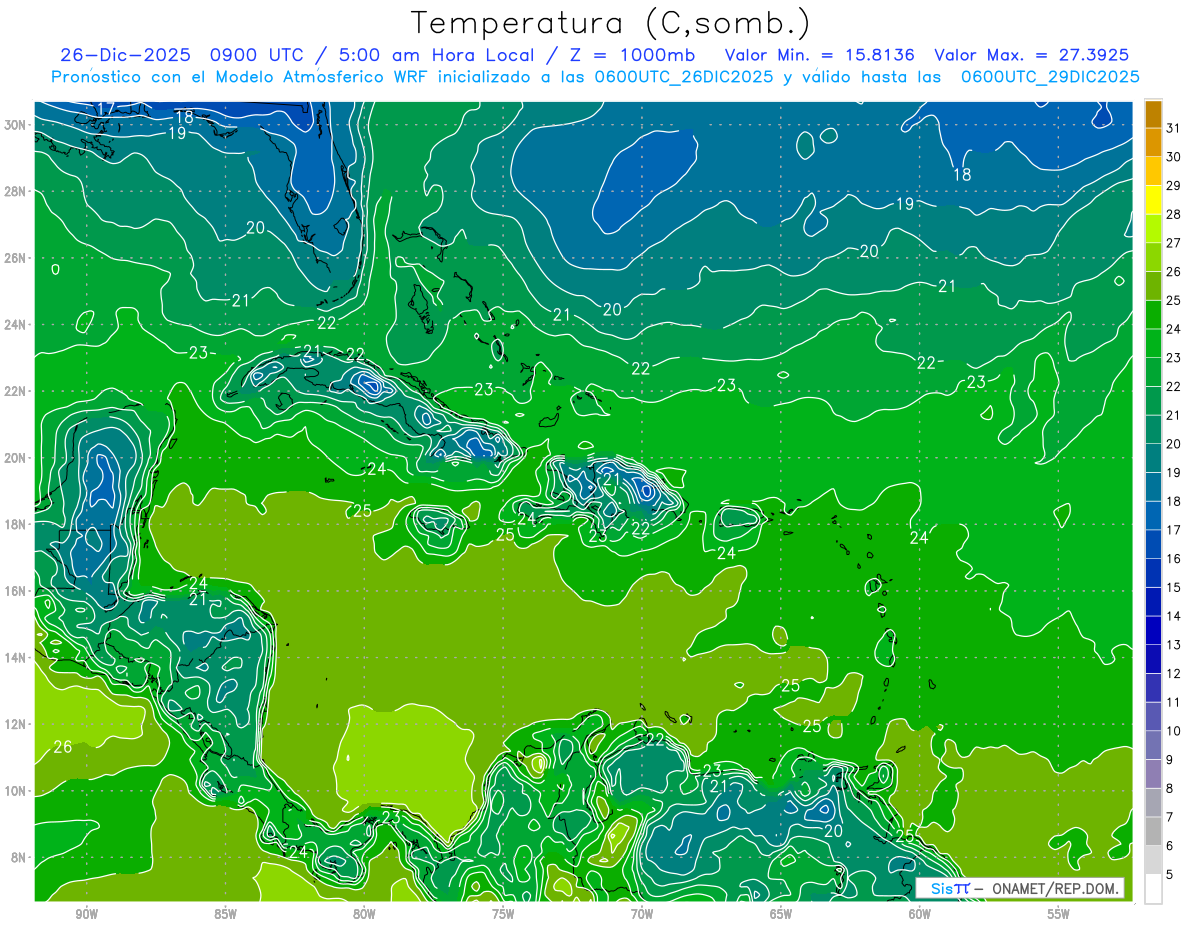Click the 12N latitude axis label

coord(17,724)
